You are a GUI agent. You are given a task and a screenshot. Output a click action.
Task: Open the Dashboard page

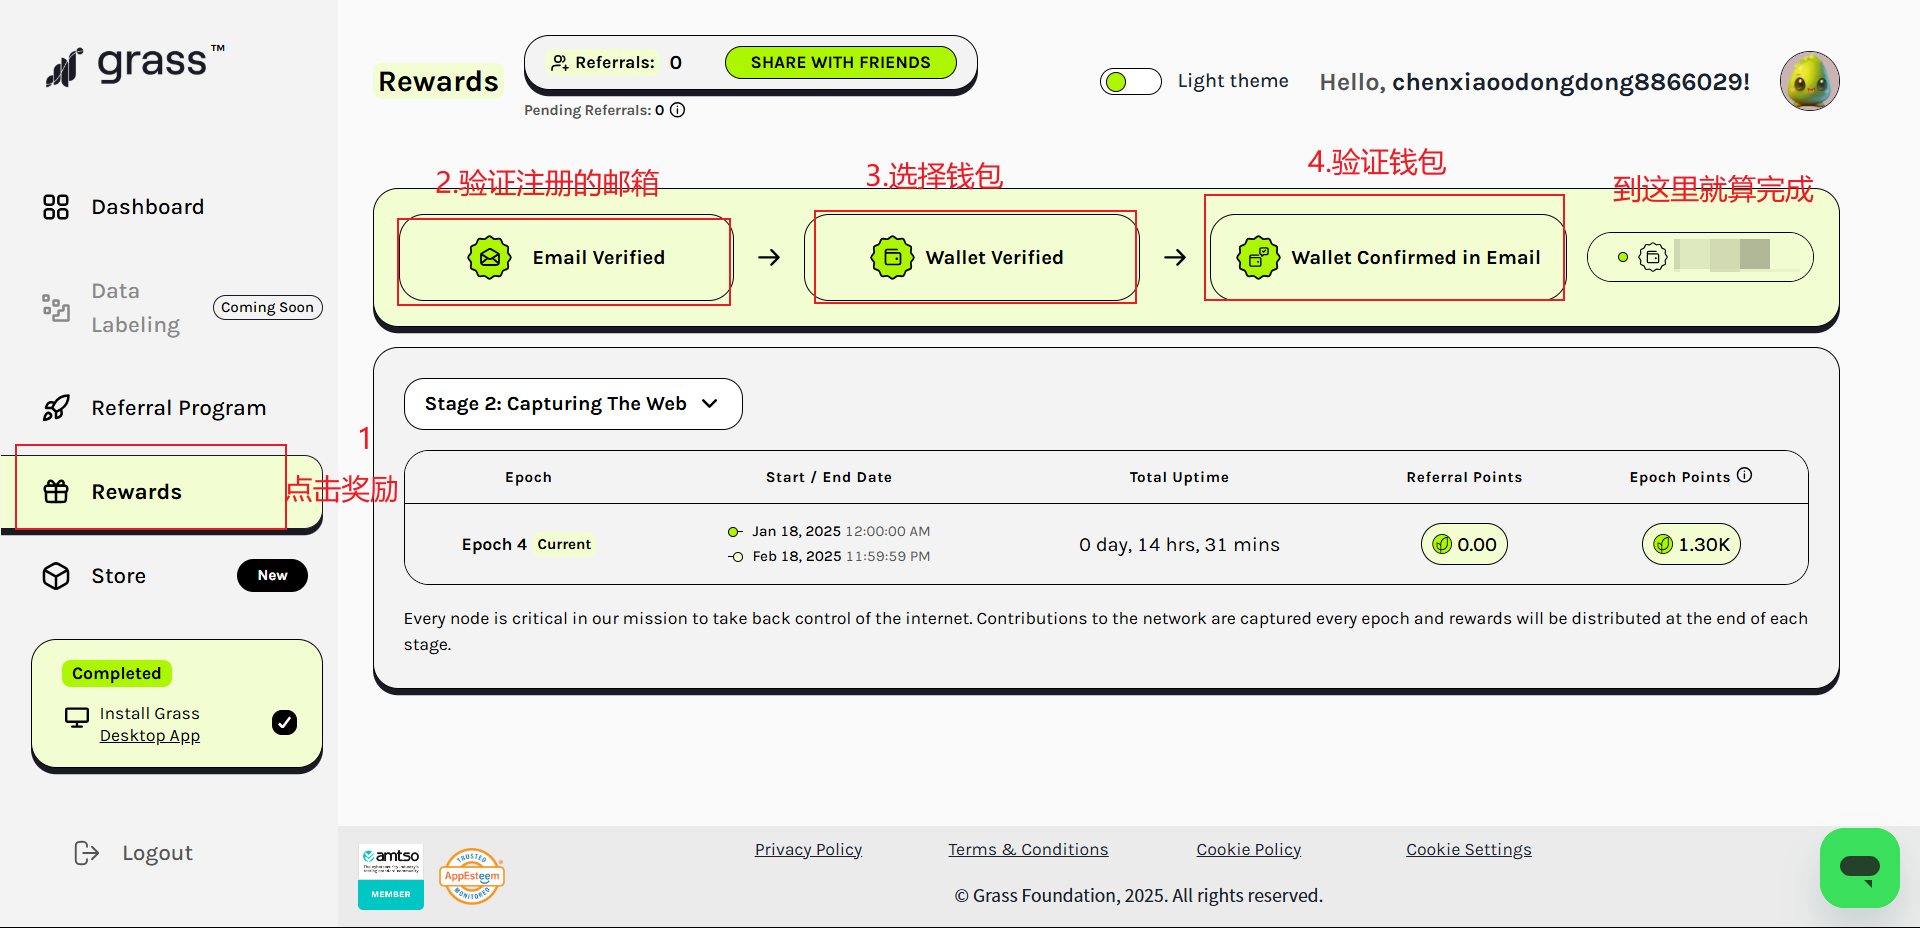pos(147,207)
